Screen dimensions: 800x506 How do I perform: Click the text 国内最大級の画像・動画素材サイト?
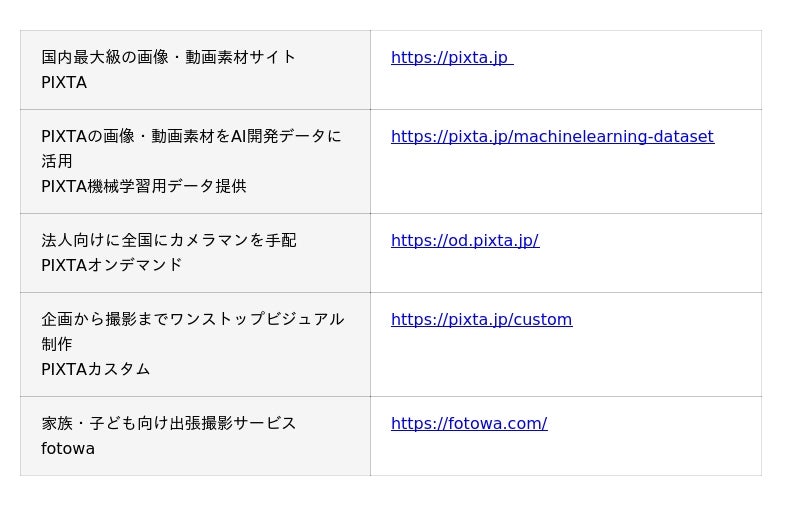[x=168, y=58]
